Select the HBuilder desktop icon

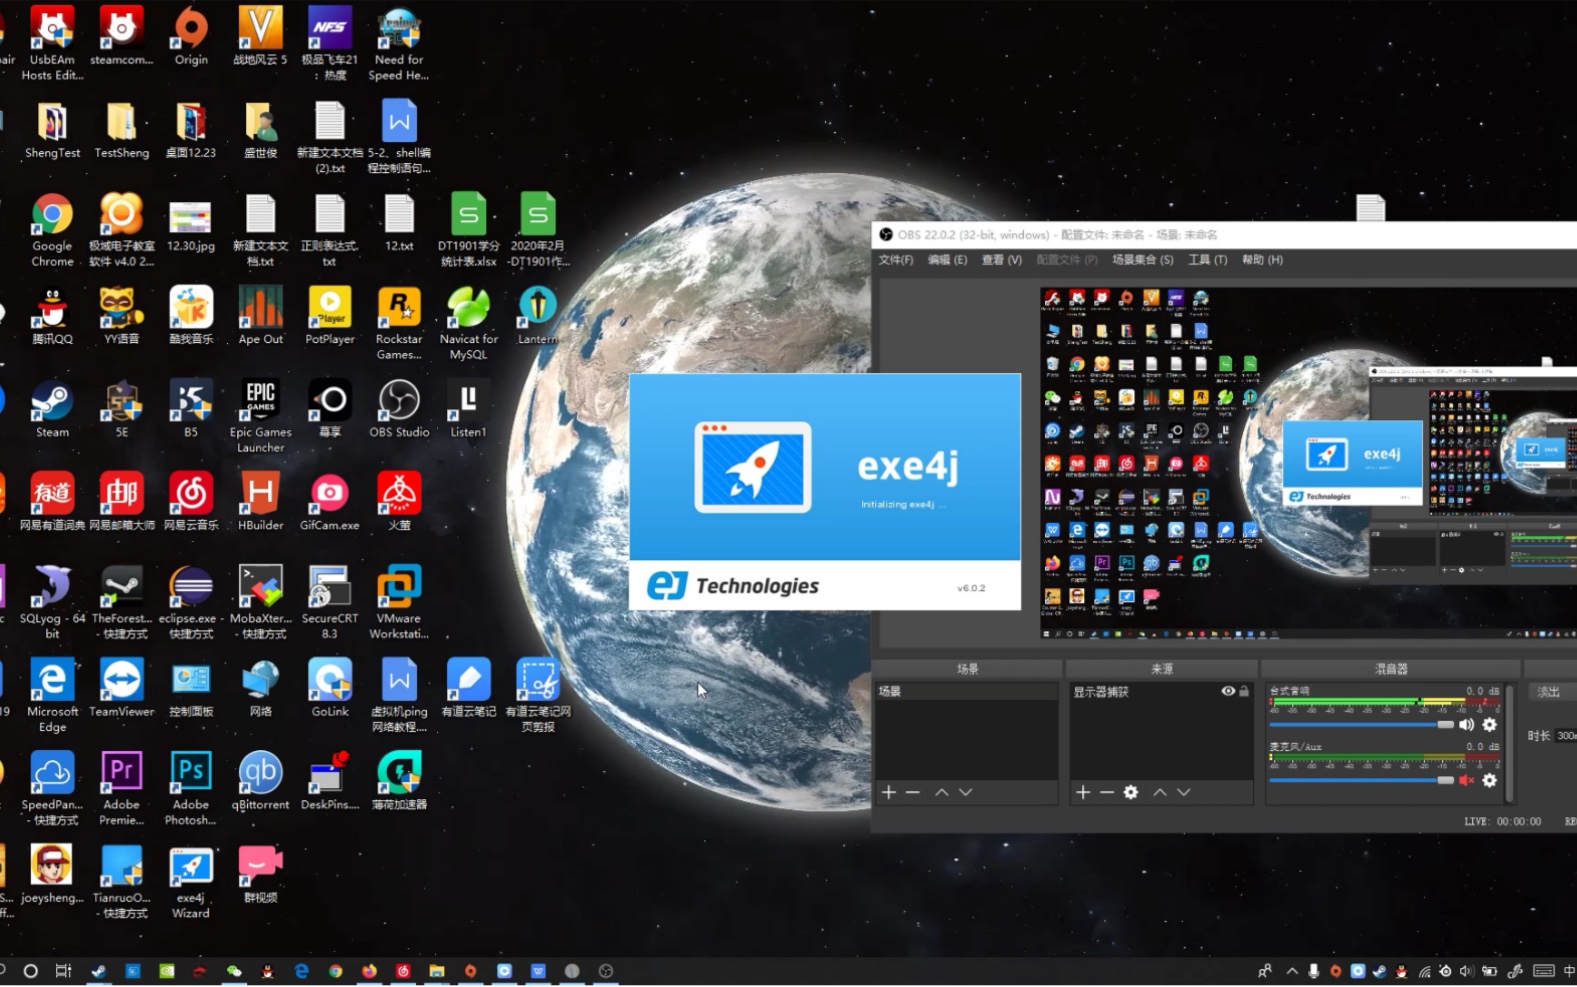pos(260,502)
